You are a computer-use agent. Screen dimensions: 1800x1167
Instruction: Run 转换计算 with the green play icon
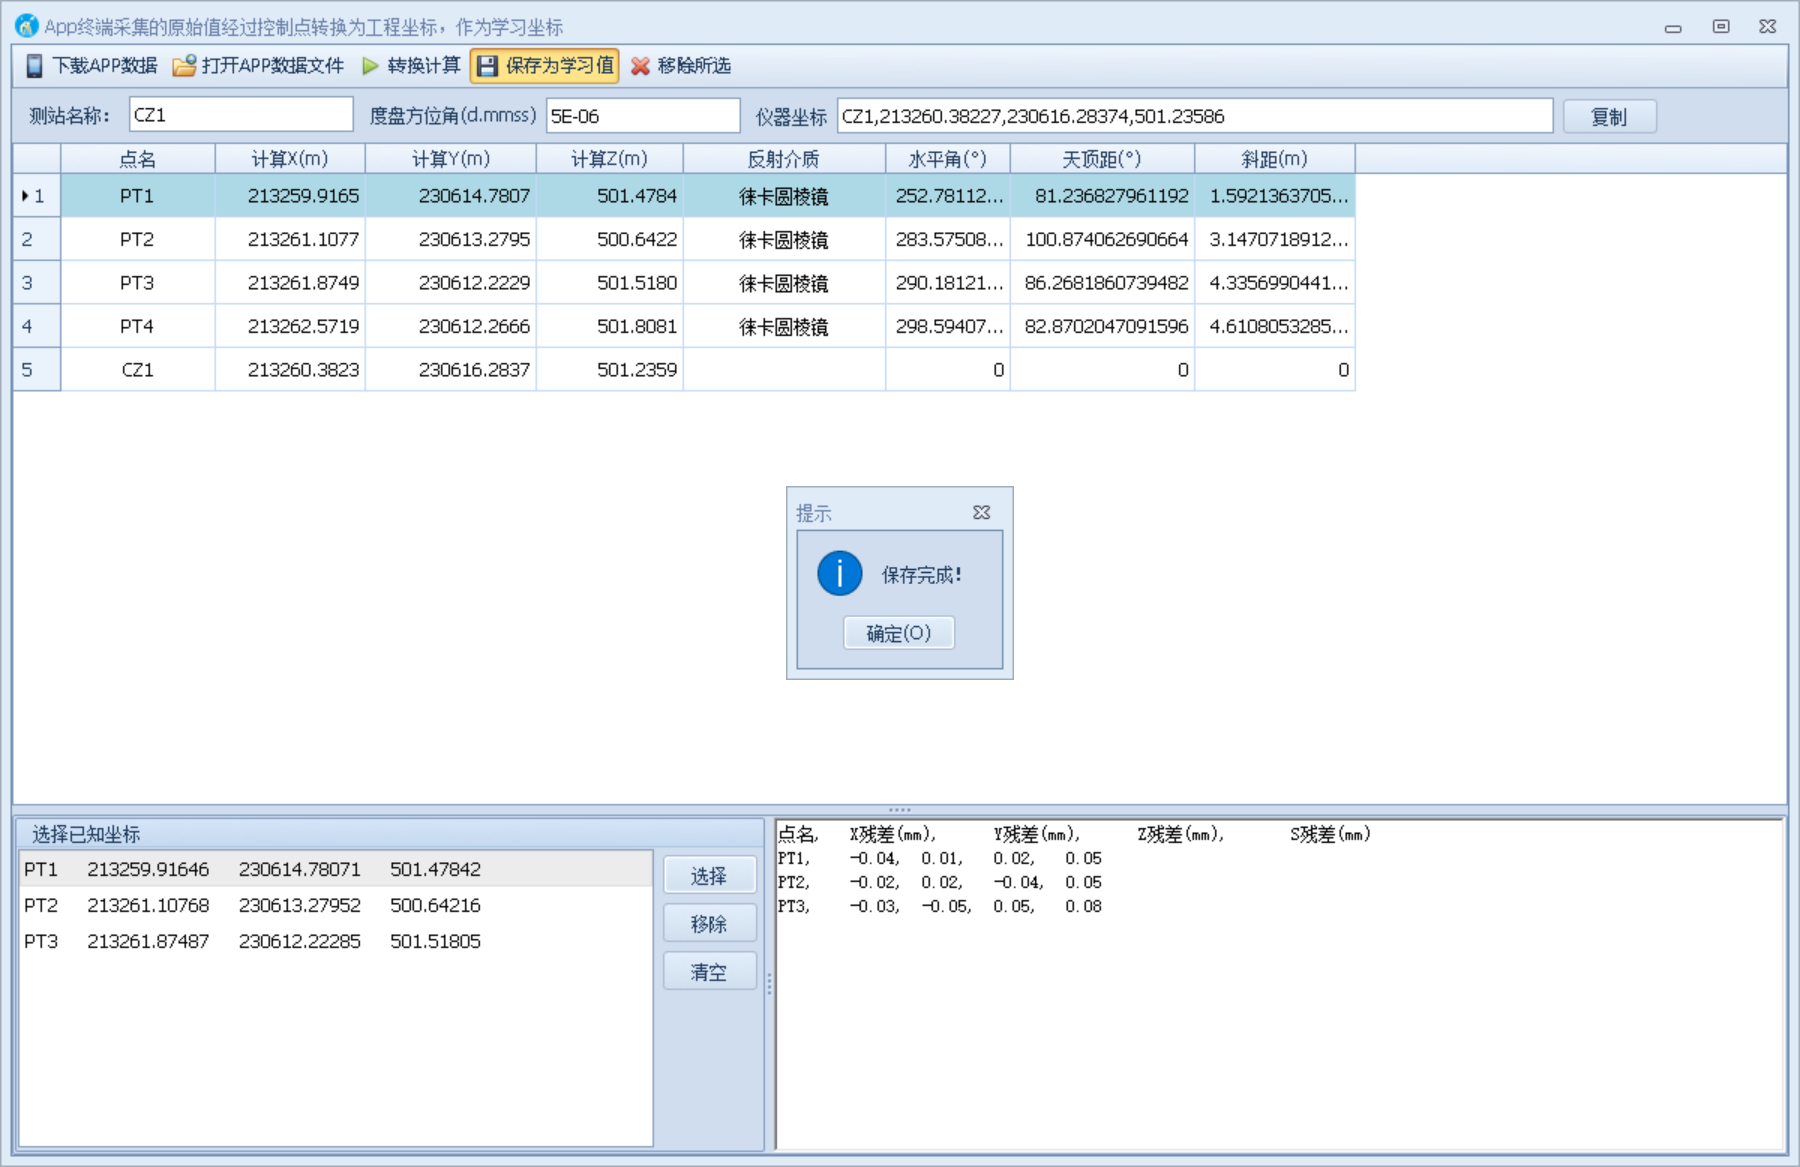[x=370, y=66]
